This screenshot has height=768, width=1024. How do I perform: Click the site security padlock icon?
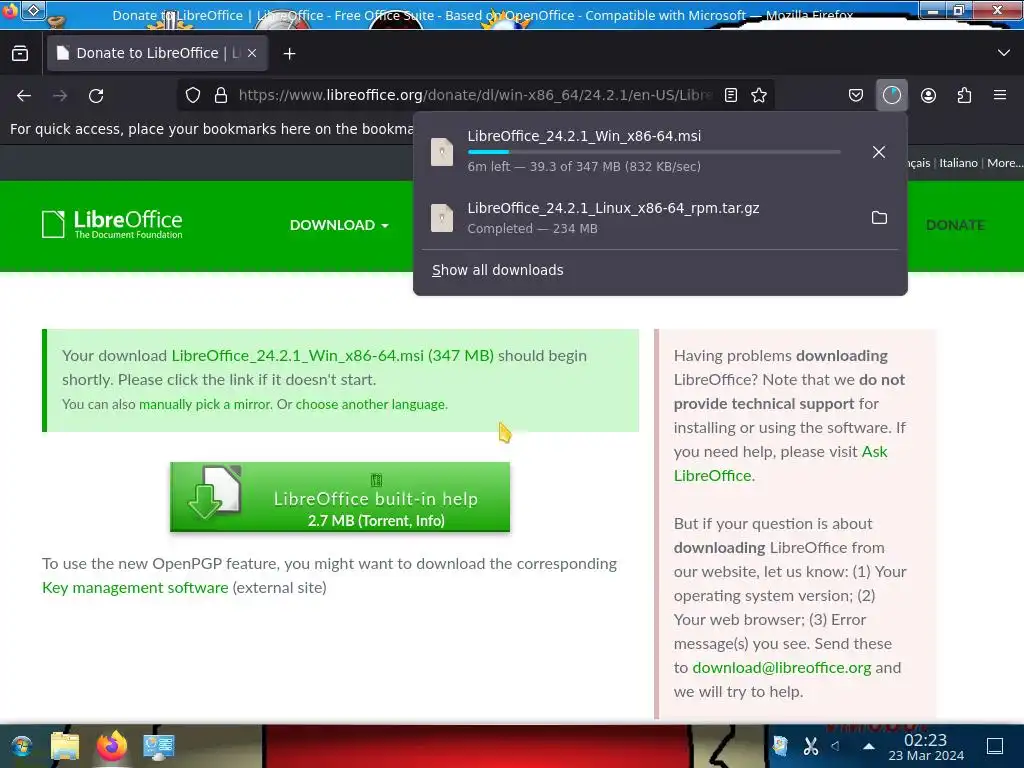[x=221, y=95]
